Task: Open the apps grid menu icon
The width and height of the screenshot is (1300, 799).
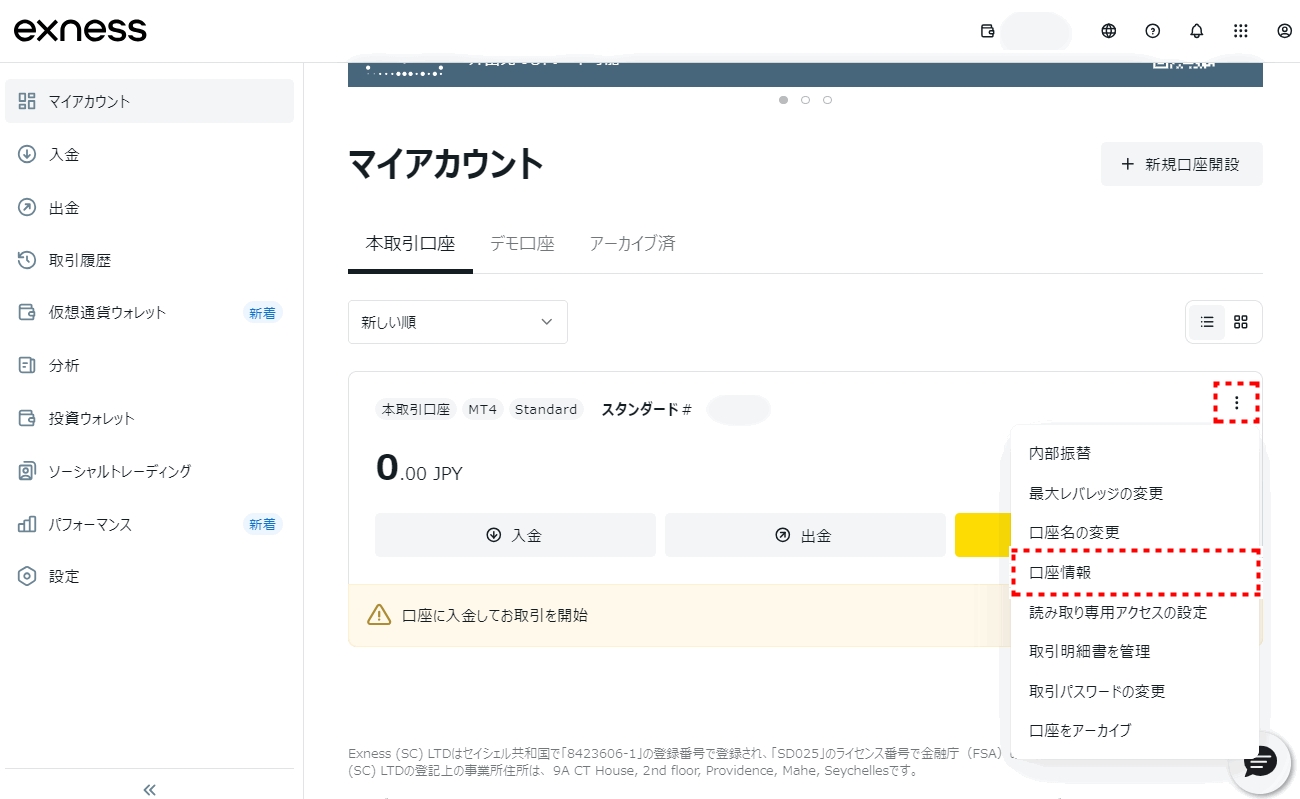Action: [1240, 31]
